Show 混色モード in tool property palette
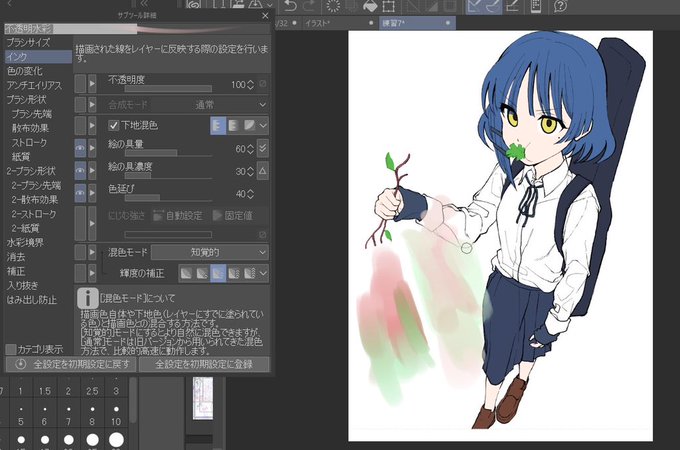 click(80, 252)
